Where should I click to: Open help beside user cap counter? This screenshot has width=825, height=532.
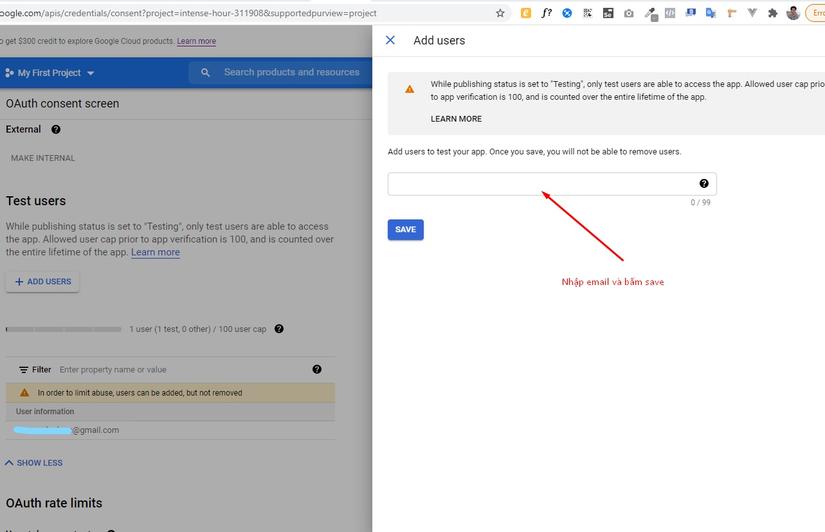coord(279,329)
